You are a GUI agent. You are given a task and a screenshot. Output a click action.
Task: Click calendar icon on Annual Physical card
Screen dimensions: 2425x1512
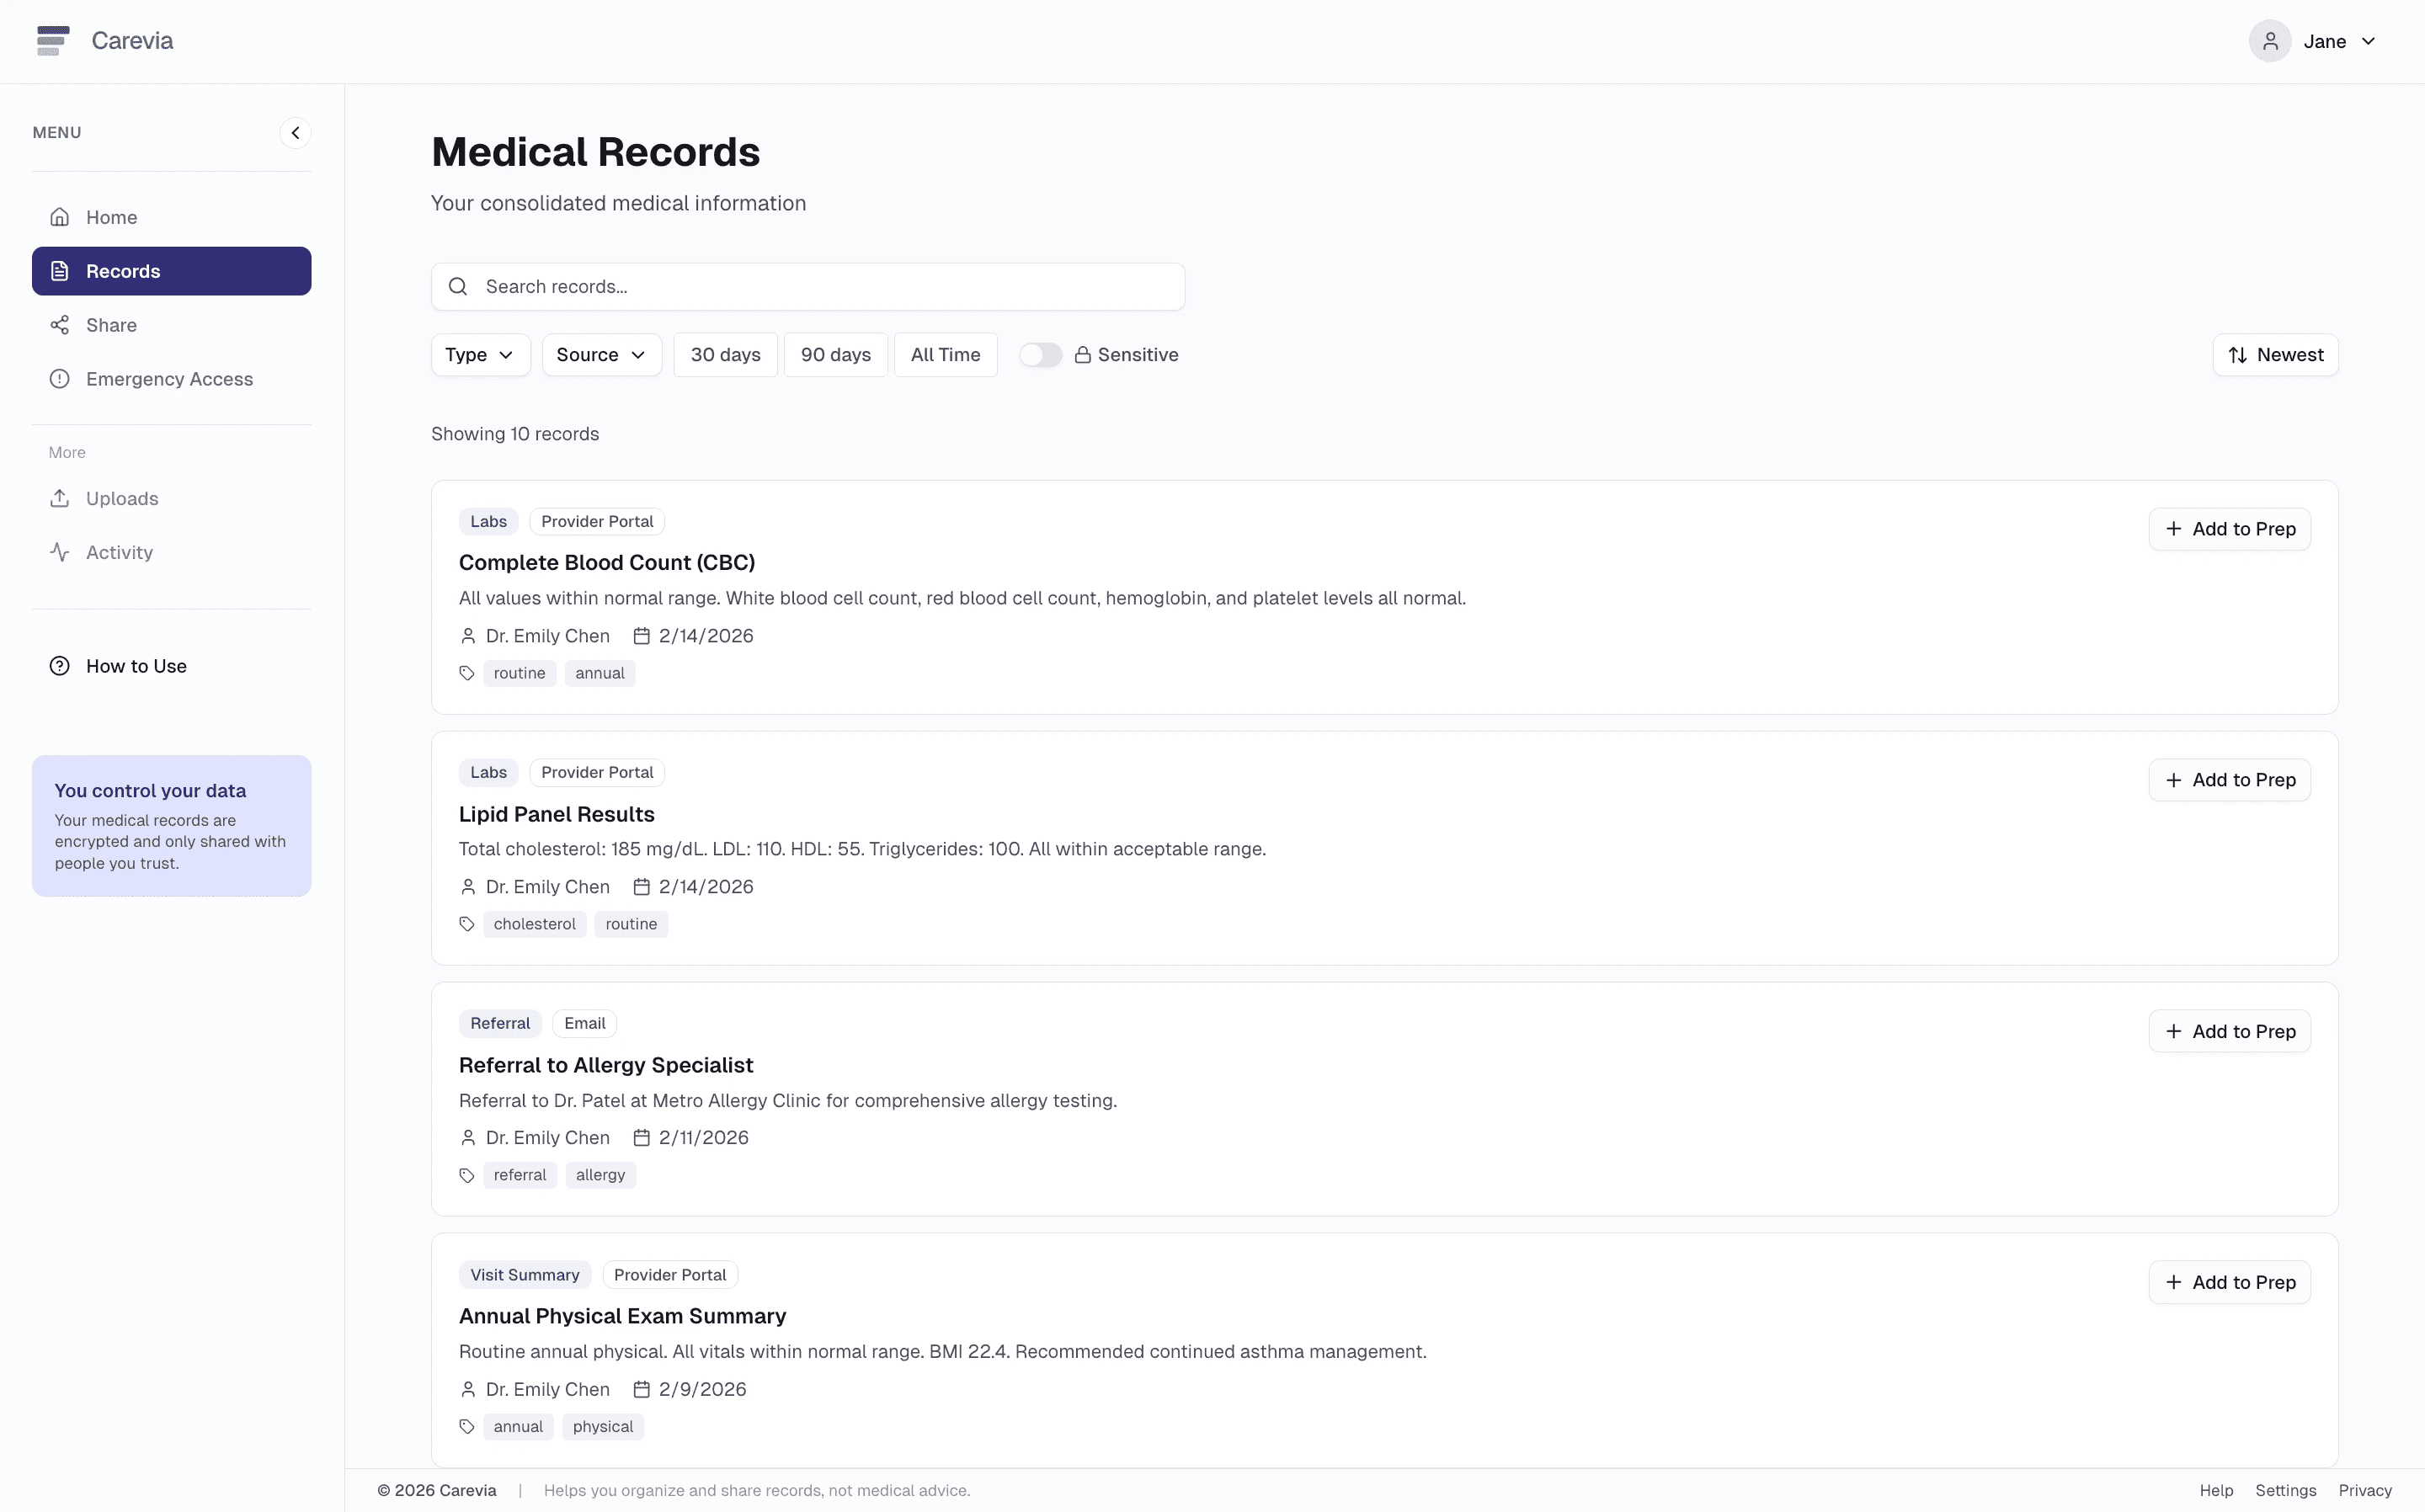pyautogui.click(x=642, y=1389)
